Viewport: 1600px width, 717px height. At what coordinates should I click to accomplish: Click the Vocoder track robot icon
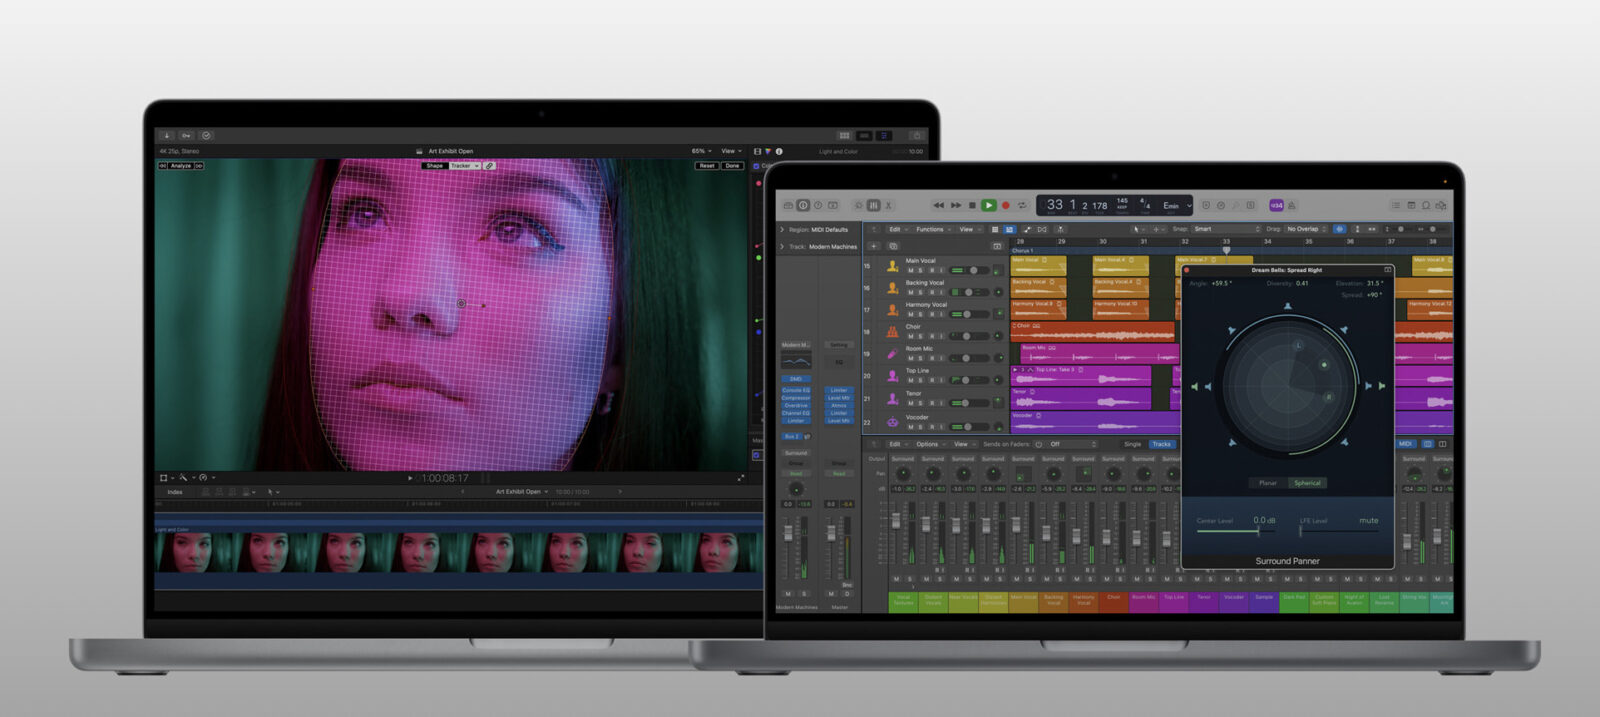892,422
